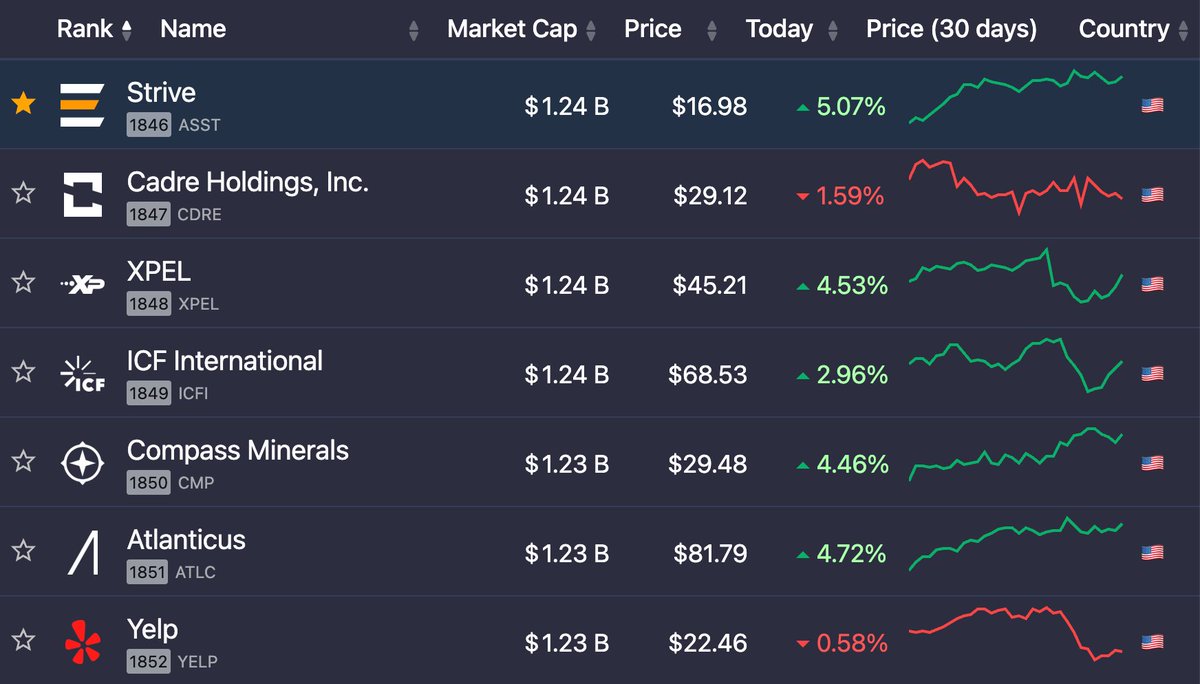Viewport: 1200px width, 684px height.
Task: Click the XPEL logo icon
Action: [x=82, y=284]
